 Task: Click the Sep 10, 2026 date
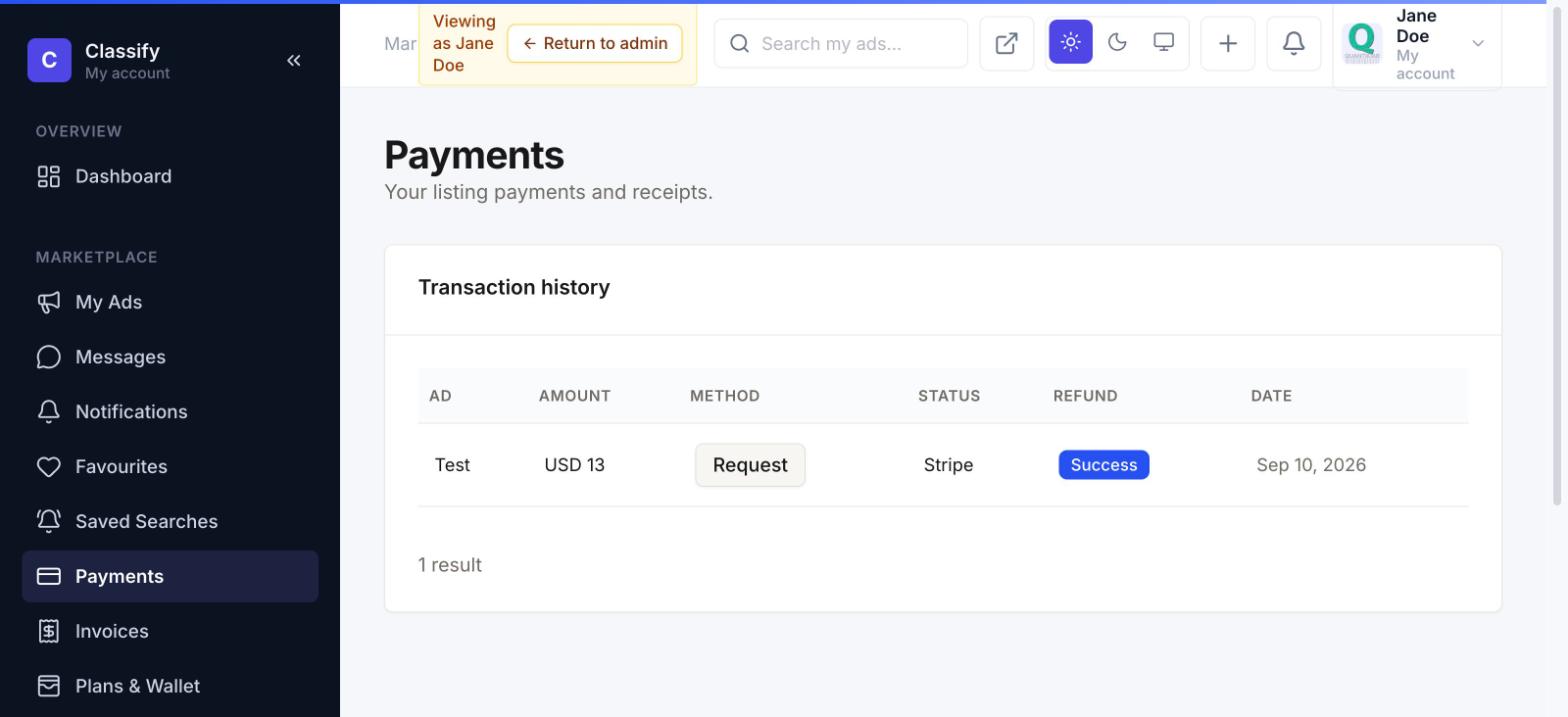(1311, 465)
